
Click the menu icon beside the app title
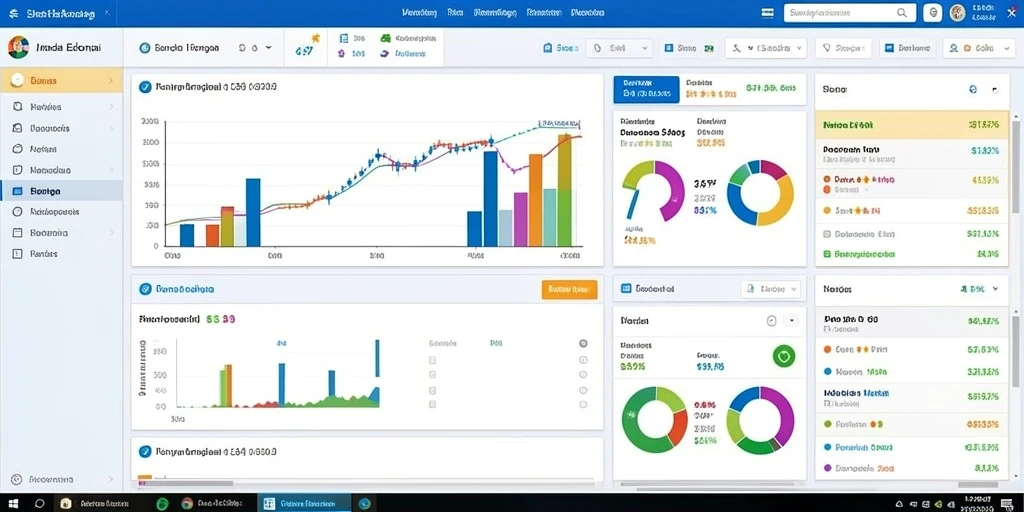pos(14,13)
